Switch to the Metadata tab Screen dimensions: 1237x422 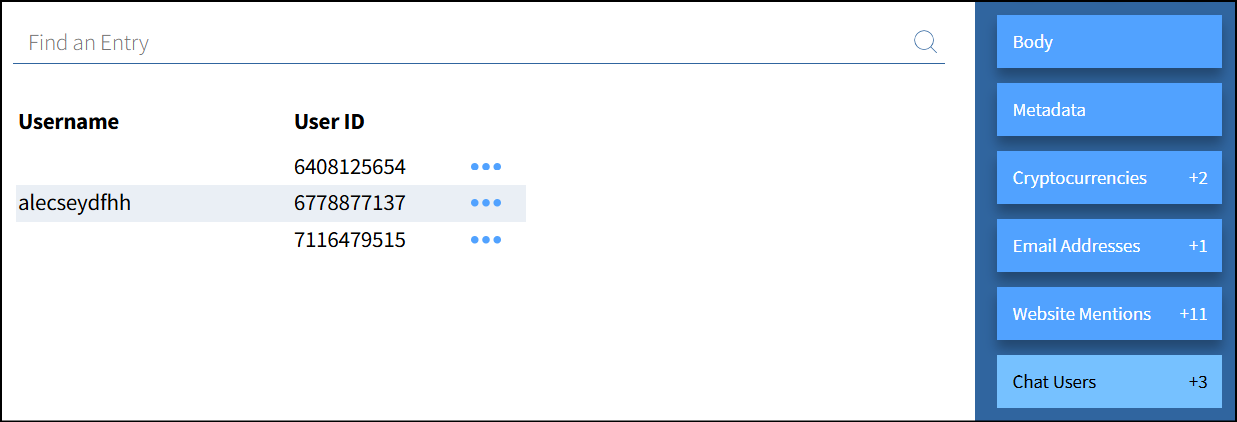point(1109,110)
